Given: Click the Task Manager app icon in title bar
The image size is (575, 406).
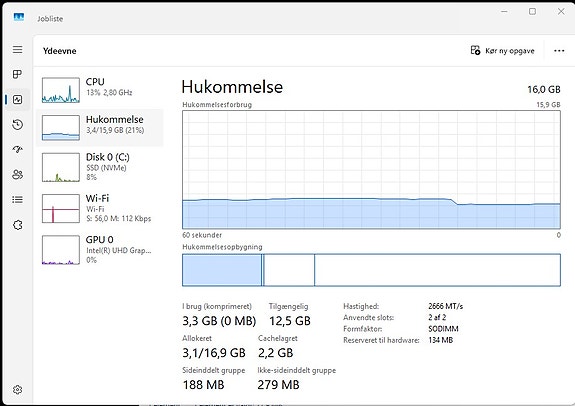Looking at the screenshot, I should pyautogui.click(x=19, y=17).
